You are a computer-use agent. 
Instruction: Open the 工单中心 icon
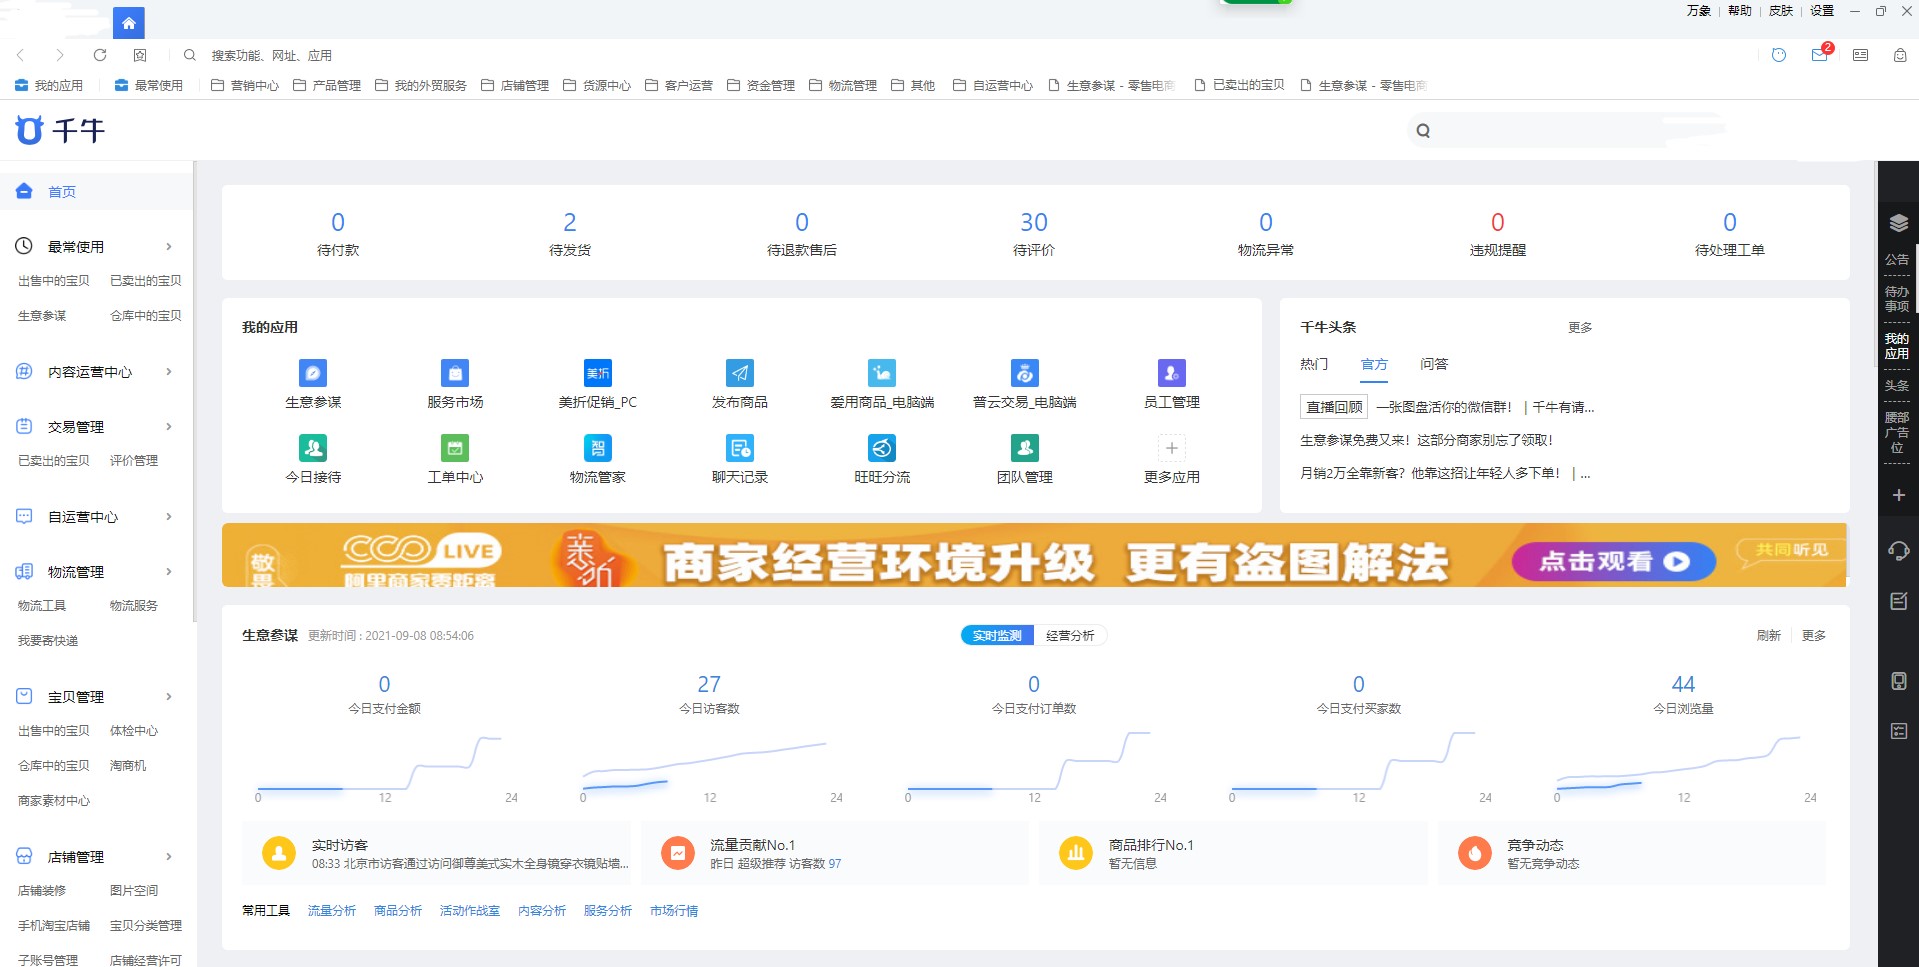455,448
